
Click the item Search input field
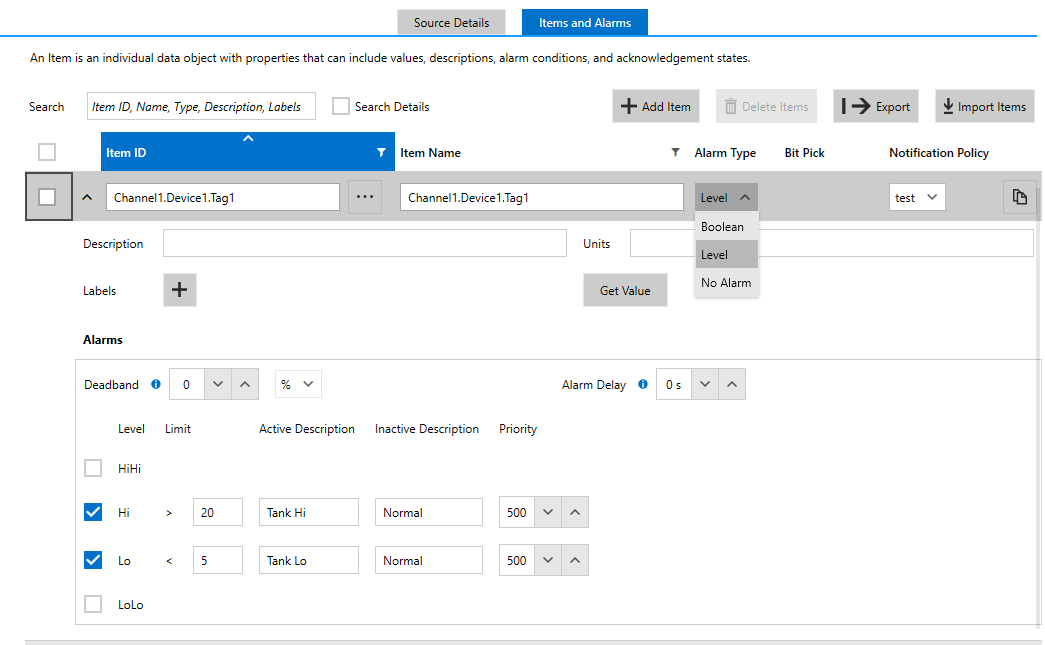(201, 107)
